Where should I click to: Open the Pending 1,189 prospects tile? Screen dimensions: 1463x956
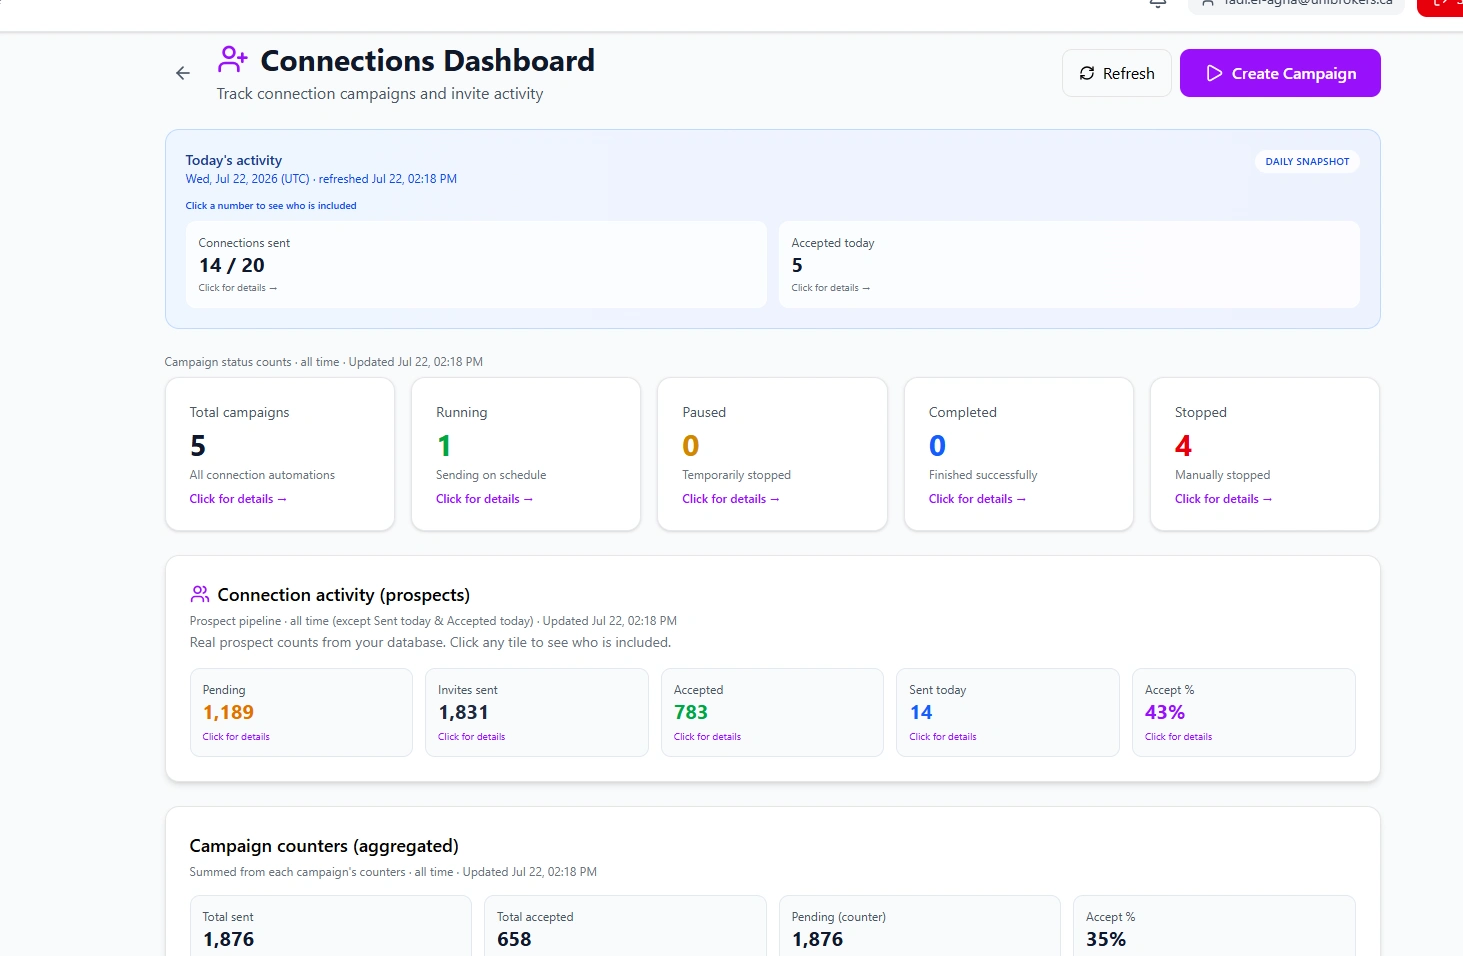(x=301, y=712)
